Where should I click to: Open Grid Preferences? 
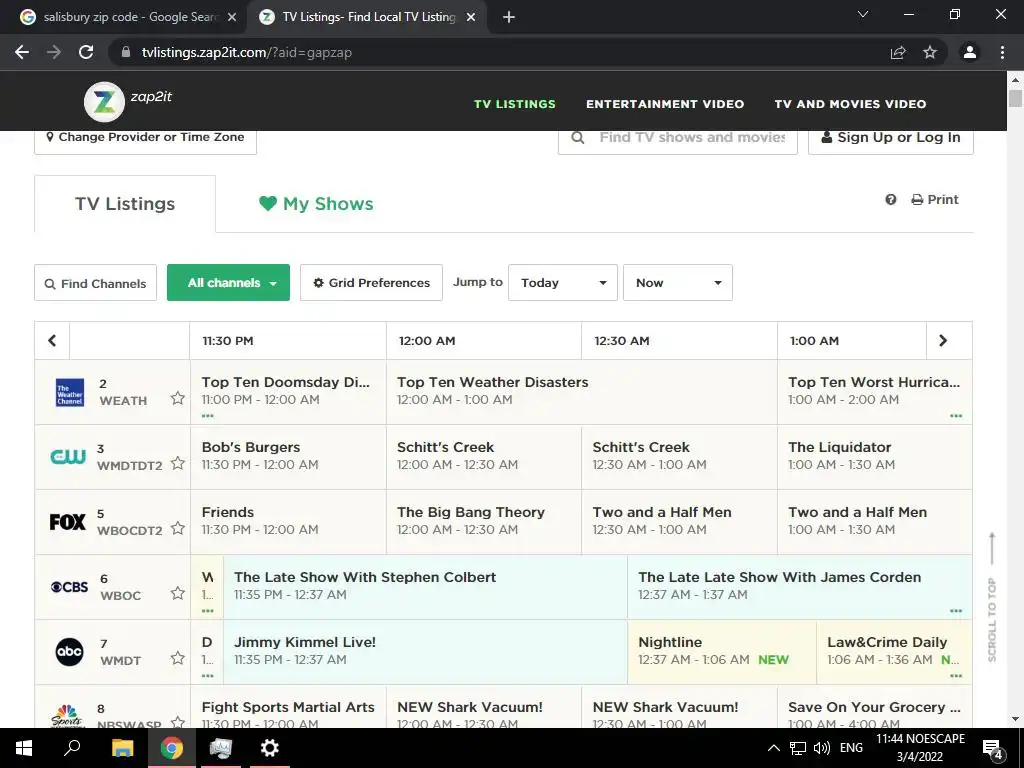[372, 283]
